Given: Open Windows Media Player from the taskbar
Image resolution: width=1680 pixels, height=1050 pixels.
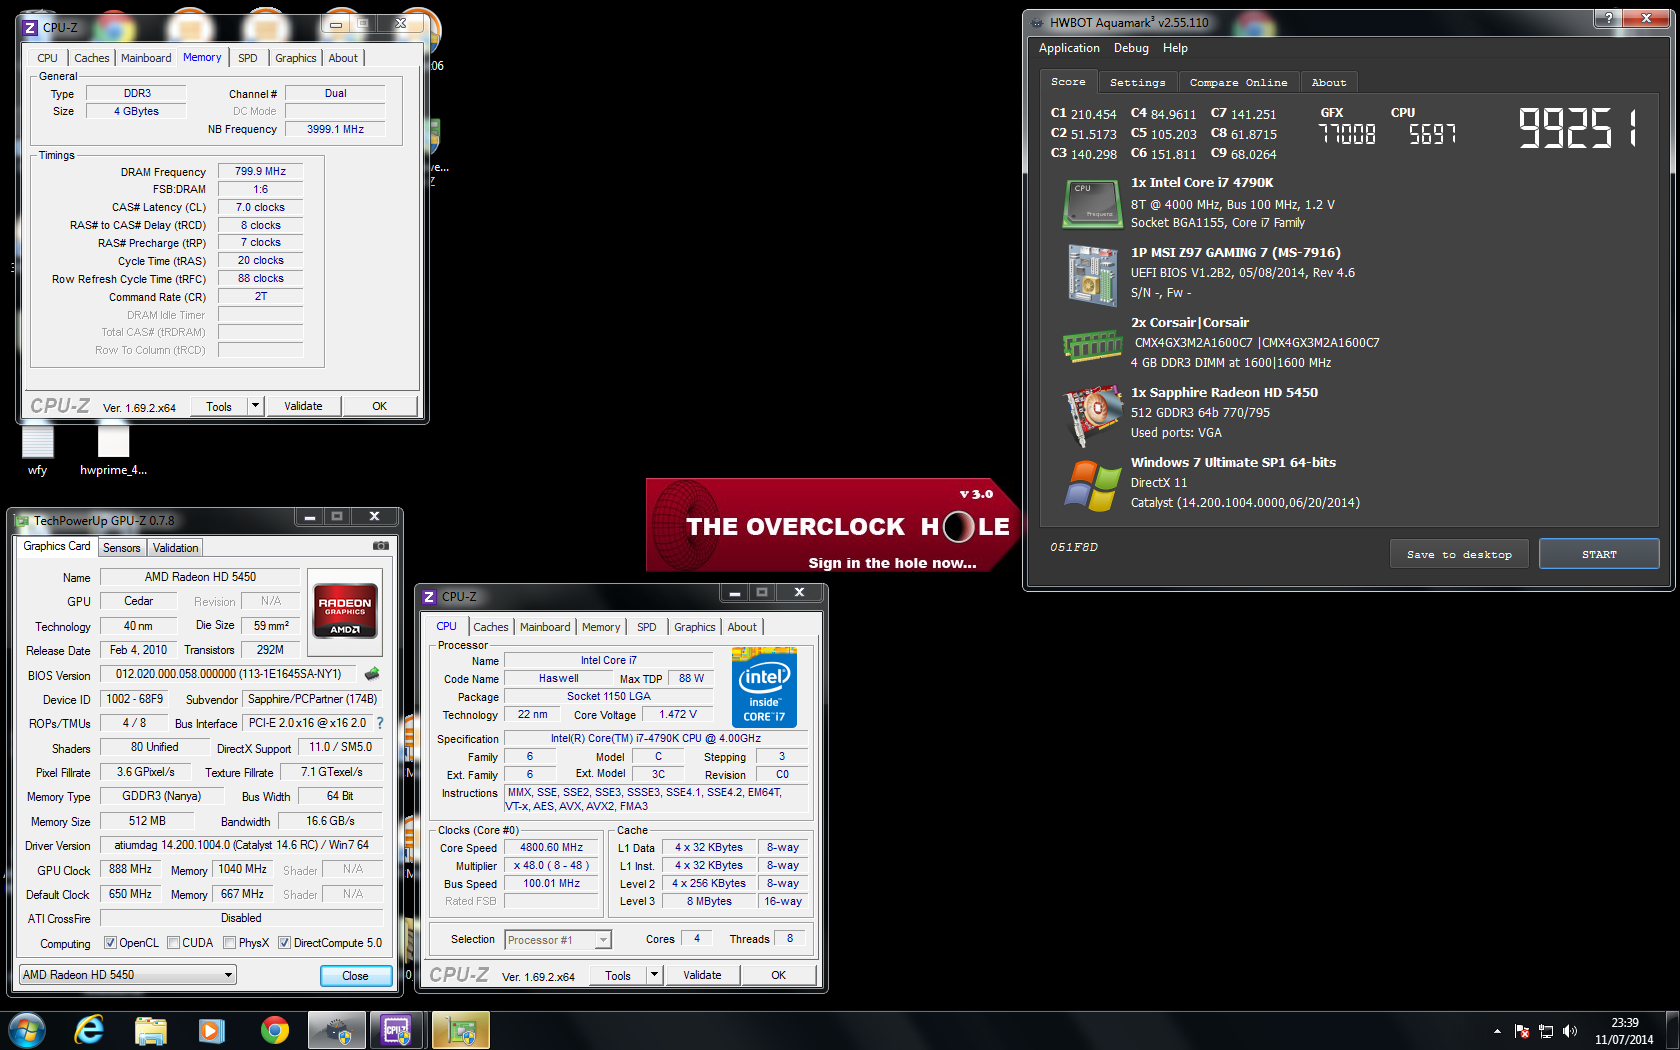Looking at the screenshot, I should point(212,1030).
